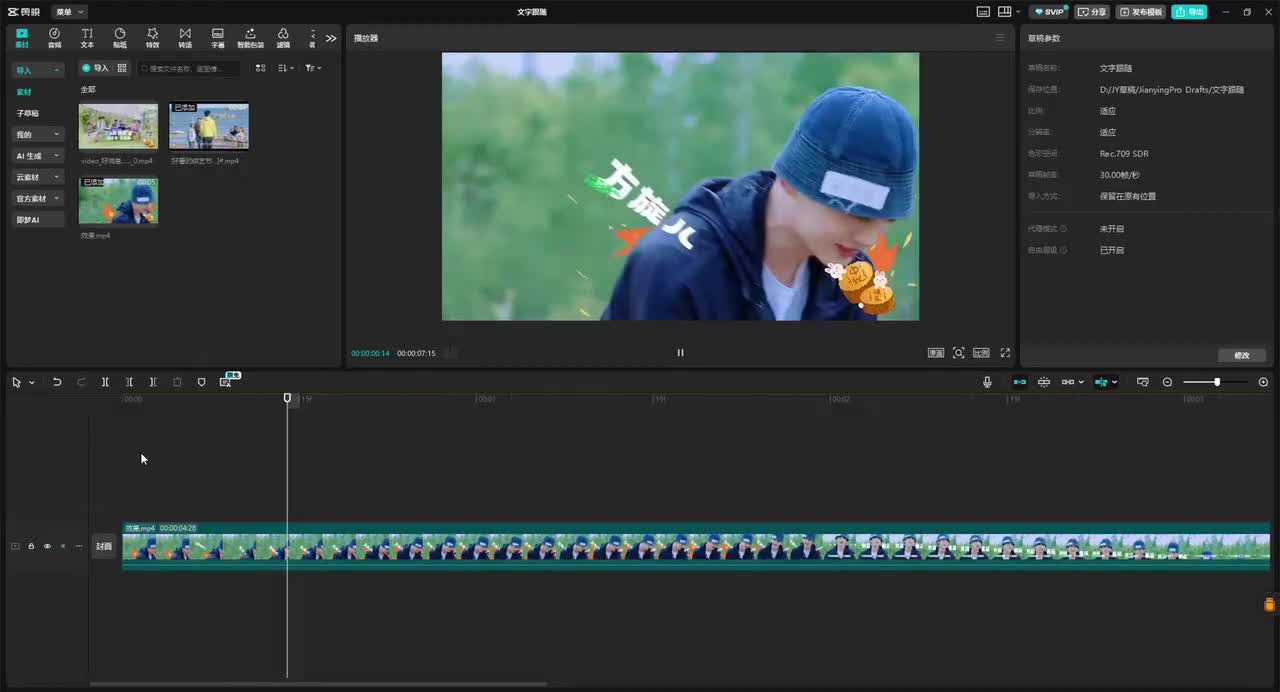Click the 分享 share button

[x=1092, y=12]
